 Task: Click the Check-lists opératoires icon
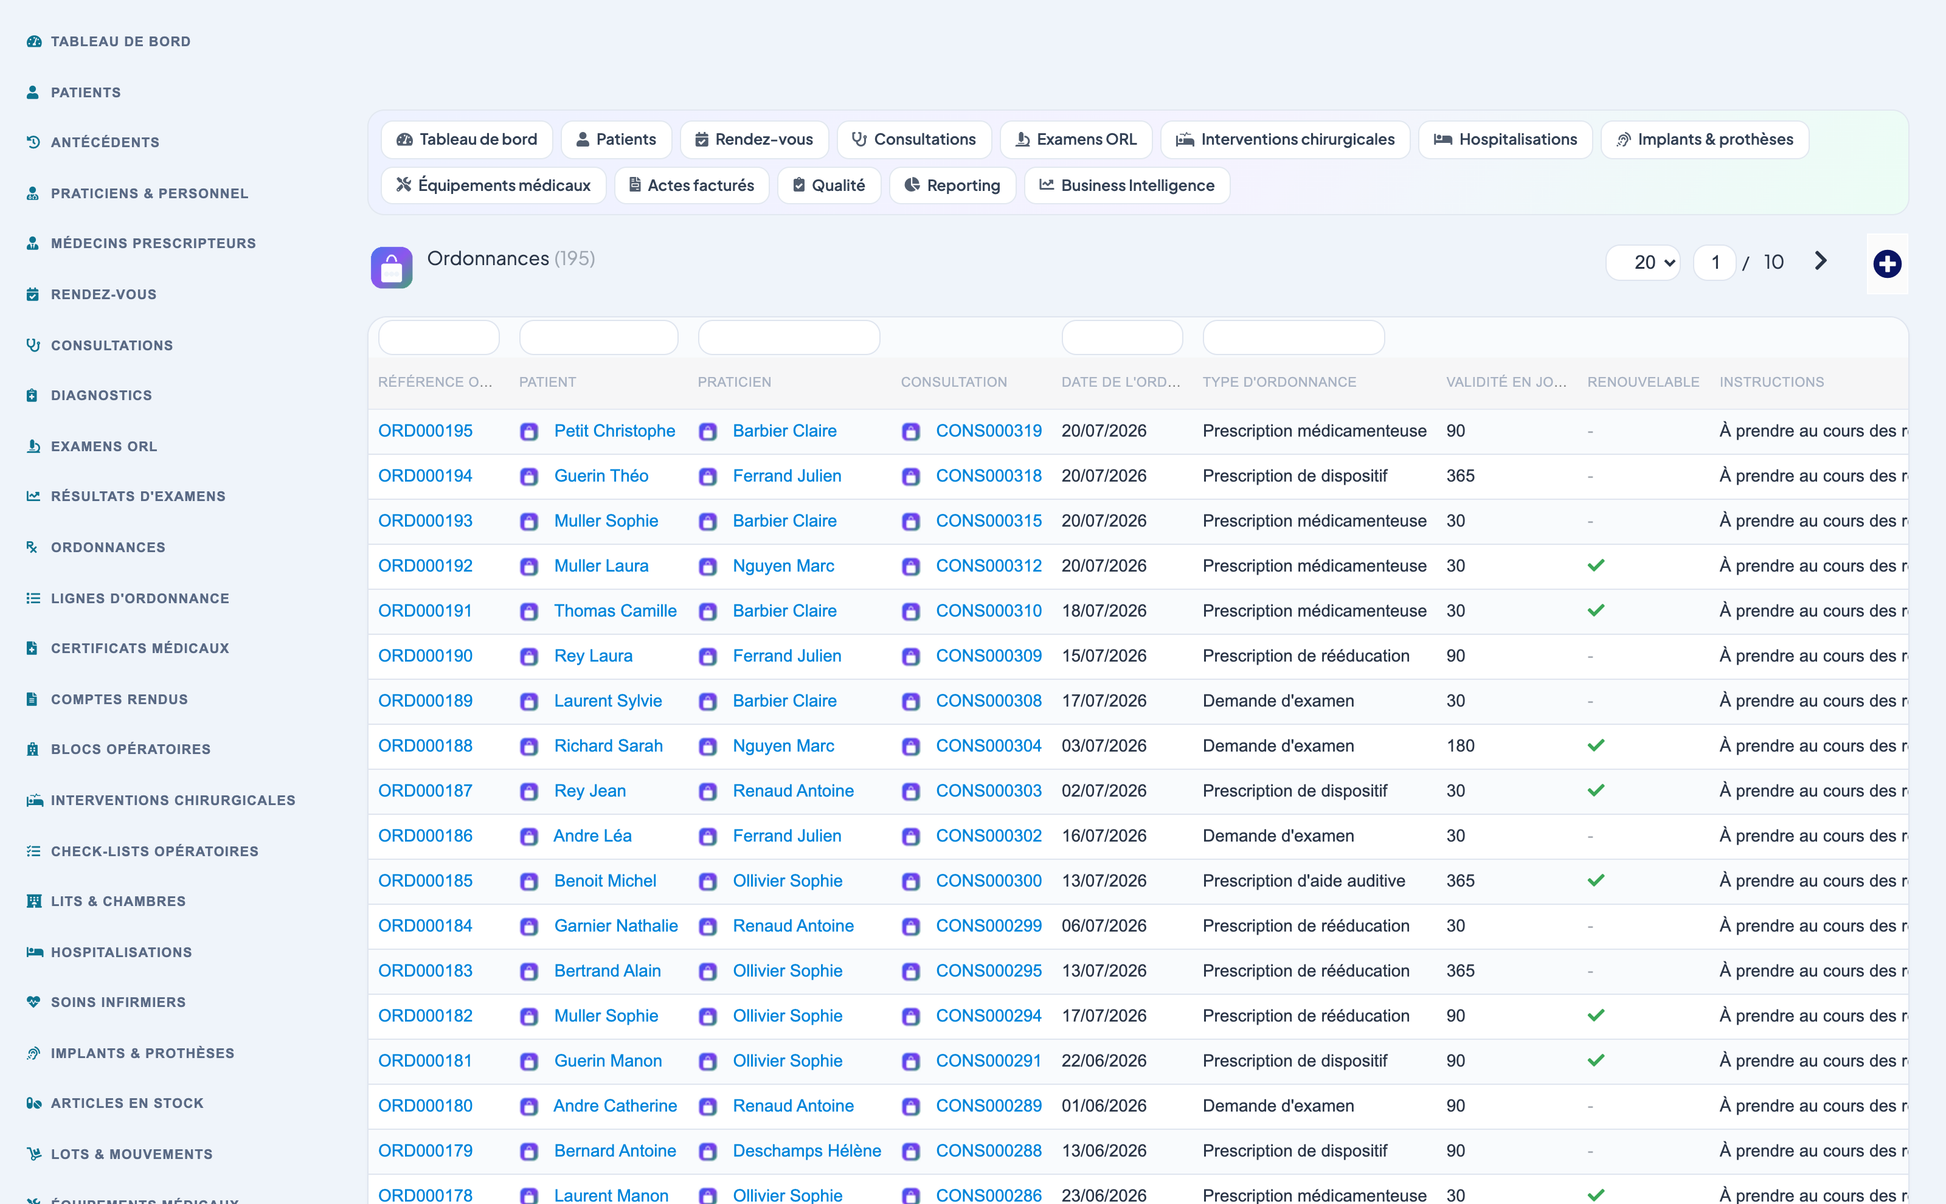(x=33, y=851)
